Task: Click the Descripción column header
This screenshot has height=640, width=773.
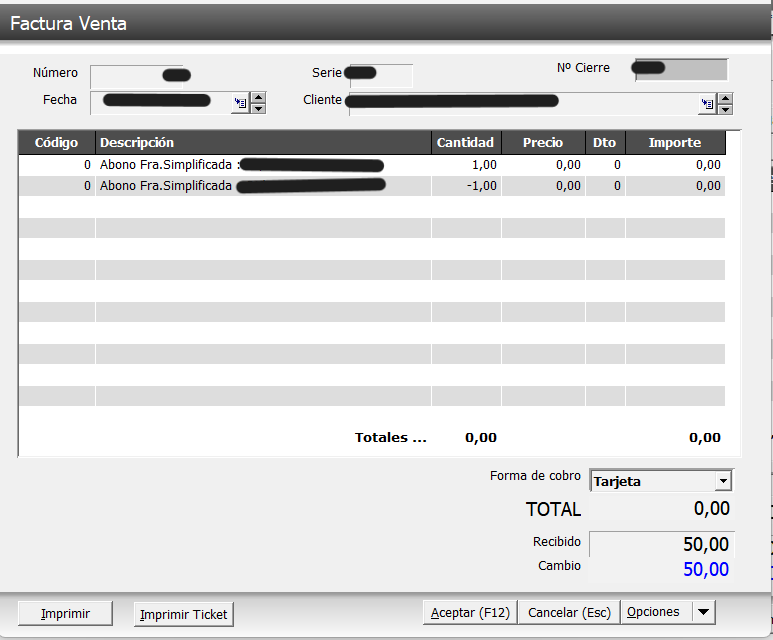Action: click(x=263, y=143)
